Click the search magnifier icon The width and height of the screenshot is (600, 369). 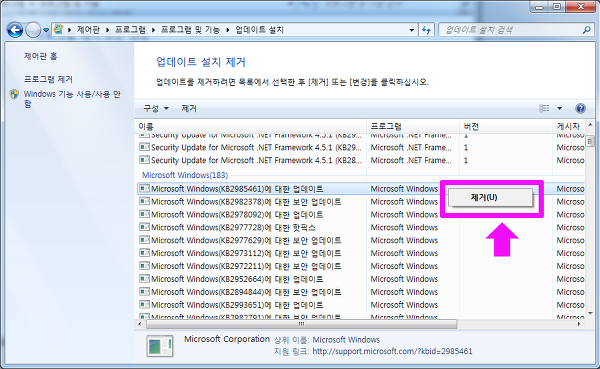(x=587, y=30)
